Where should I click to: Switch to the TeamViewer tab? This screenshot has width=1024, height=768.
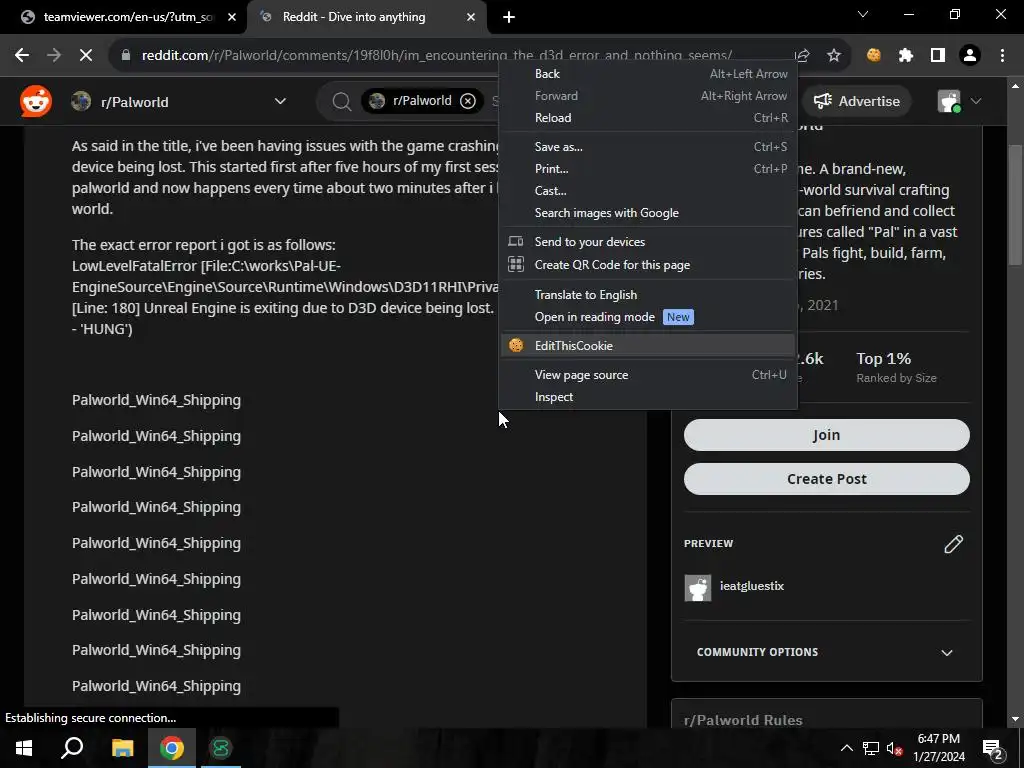[127, 17]
